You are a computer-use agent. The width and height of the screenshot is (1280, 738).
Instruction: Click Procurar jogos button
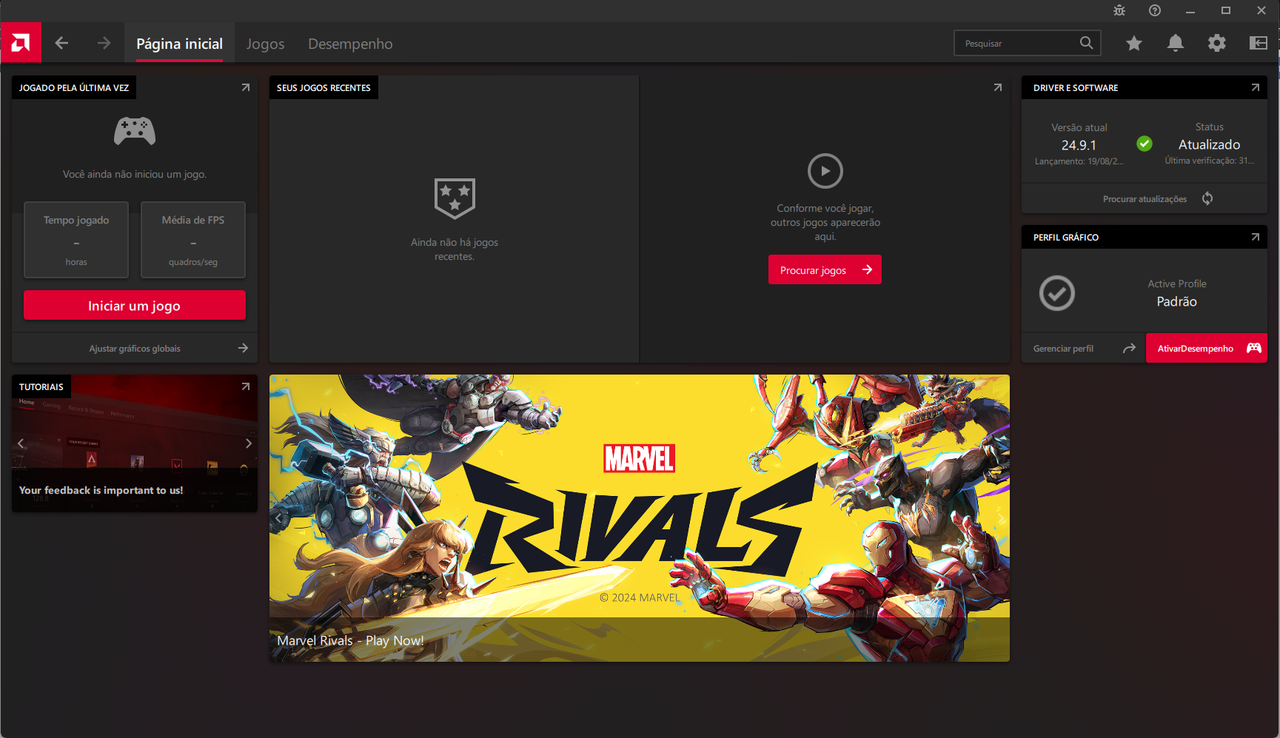[825, 270]
